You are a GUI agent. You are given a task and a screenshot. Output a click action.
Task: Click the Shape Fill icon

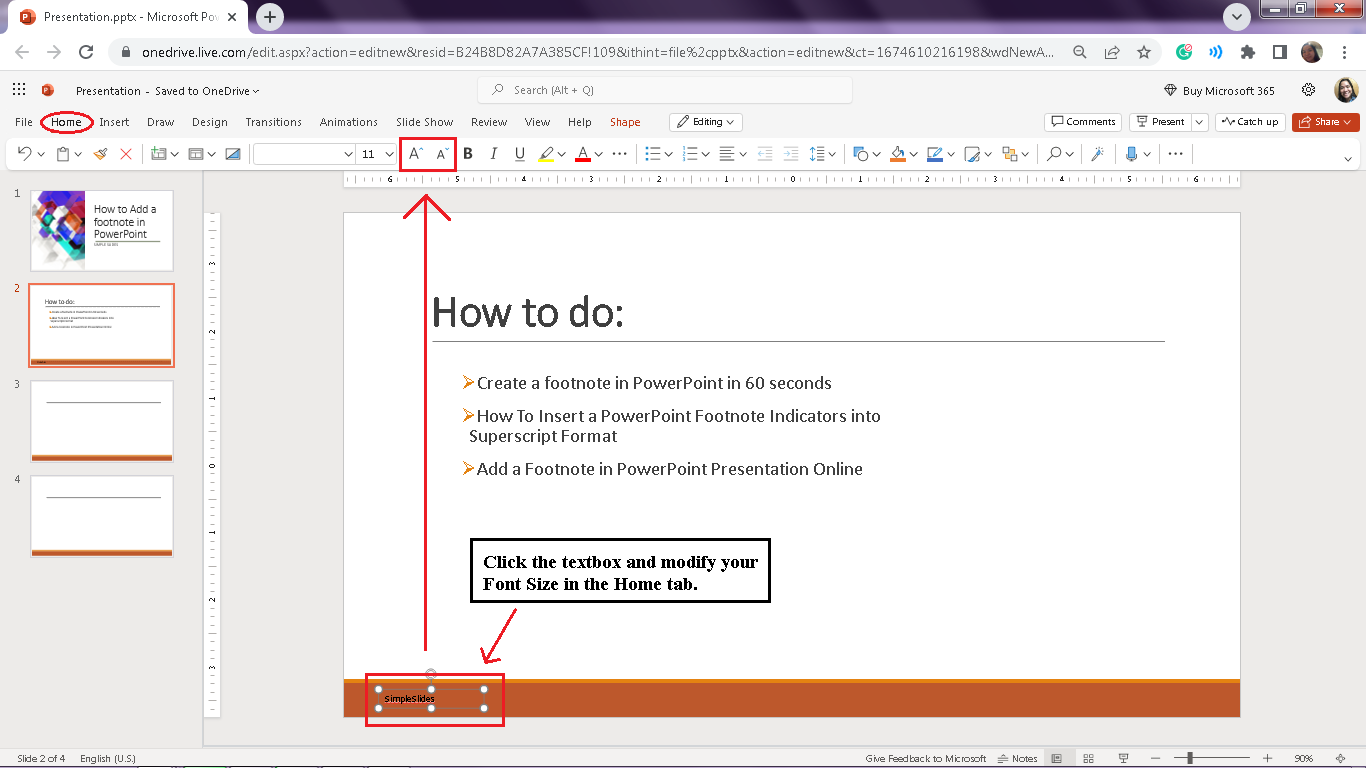[x=898, y=153]
